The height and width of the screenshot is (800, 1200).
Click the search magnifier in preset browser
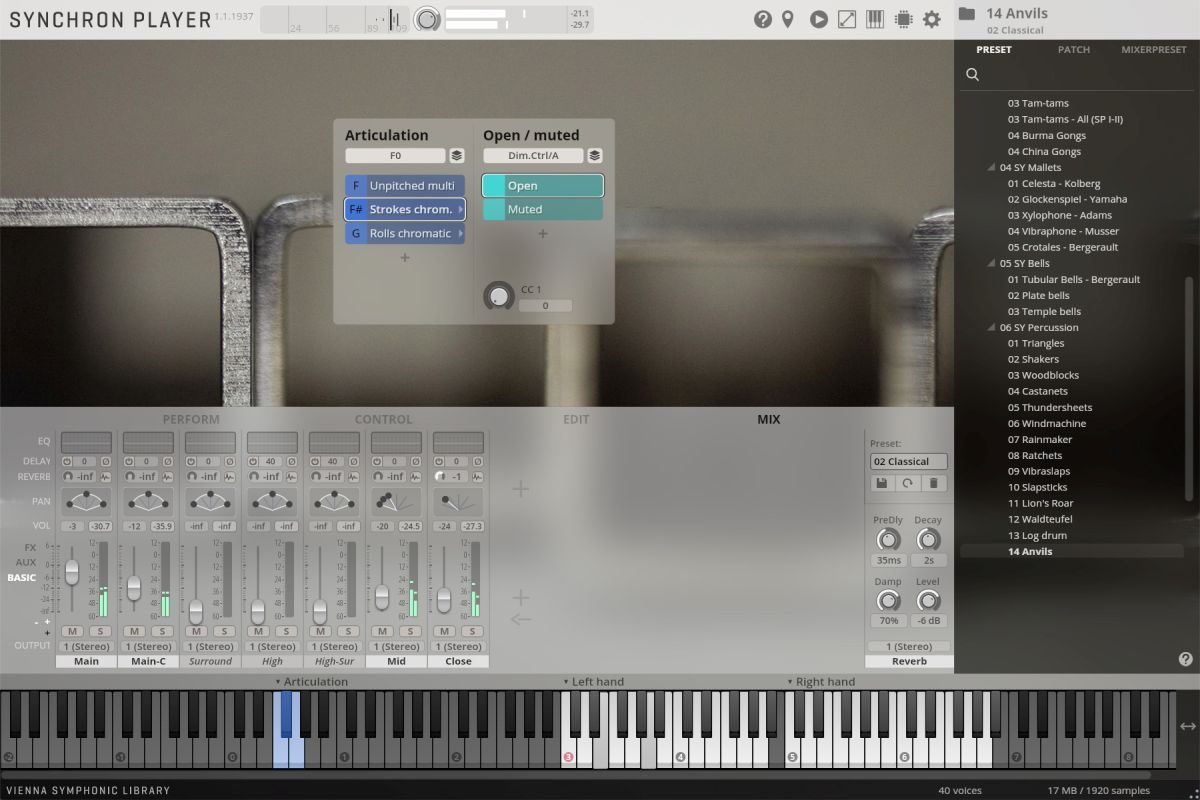972,75
